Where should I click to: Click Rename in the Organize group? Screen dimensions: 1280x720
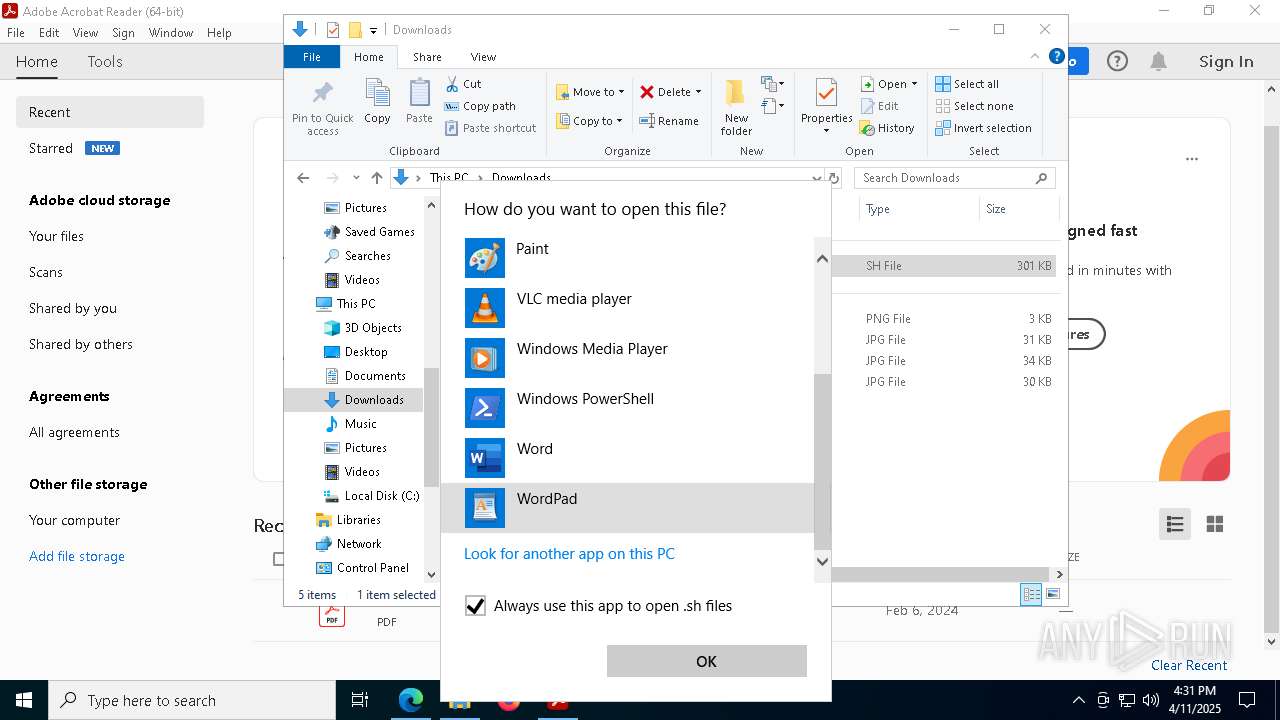click(x=669, y=121)
